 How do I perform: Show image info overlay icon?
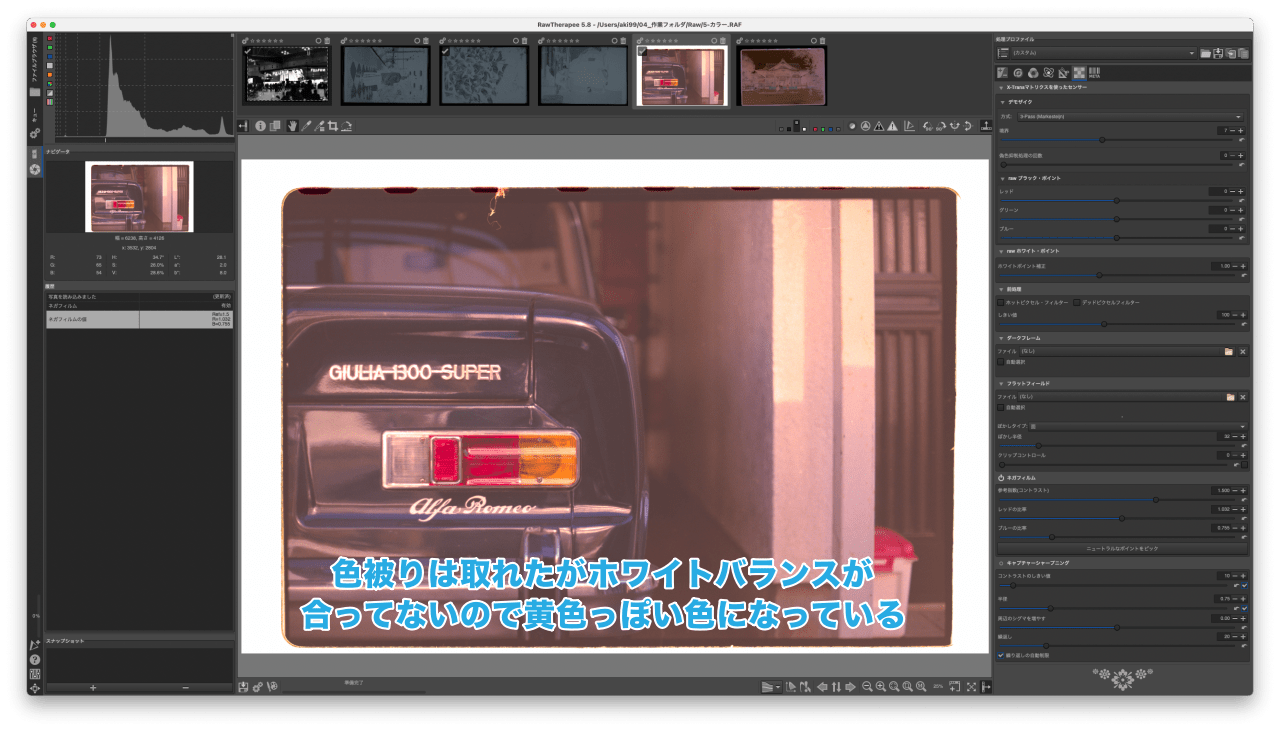tap(260, 126)
